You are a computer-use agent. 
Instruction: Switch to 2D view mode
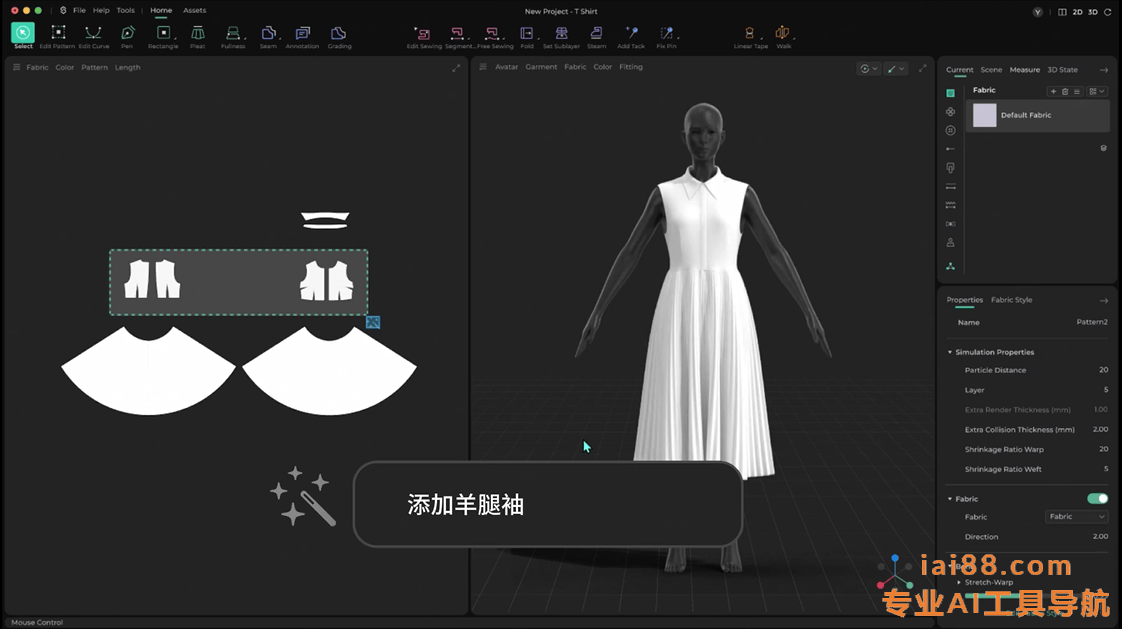point(1077,12)
